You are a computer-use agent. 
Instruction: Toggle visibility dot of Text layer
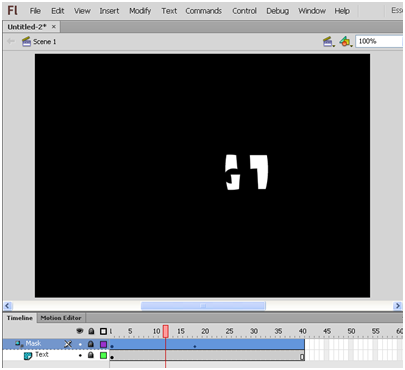[x=80, y=355]
